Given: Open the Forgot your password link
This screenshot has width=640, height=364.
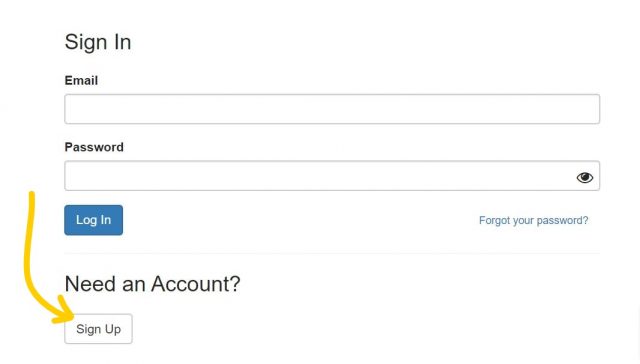Looking at the screenshot, I should [x=533, y=220].
